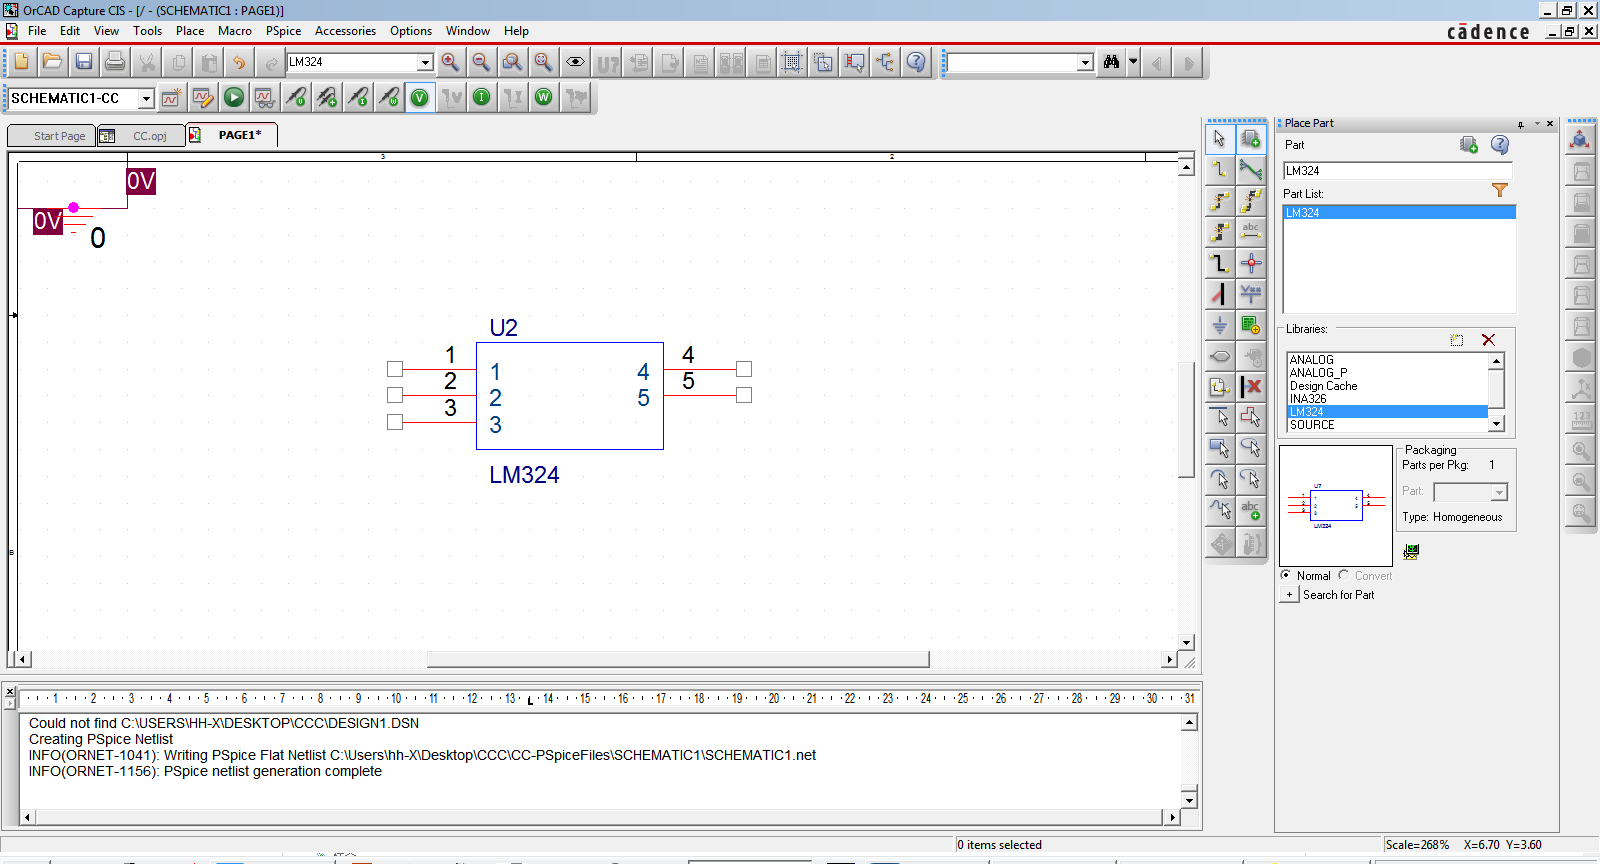Switch to the CC.opj tab
This screenshot has height=864, width=1600.
[x=141, y=136]
